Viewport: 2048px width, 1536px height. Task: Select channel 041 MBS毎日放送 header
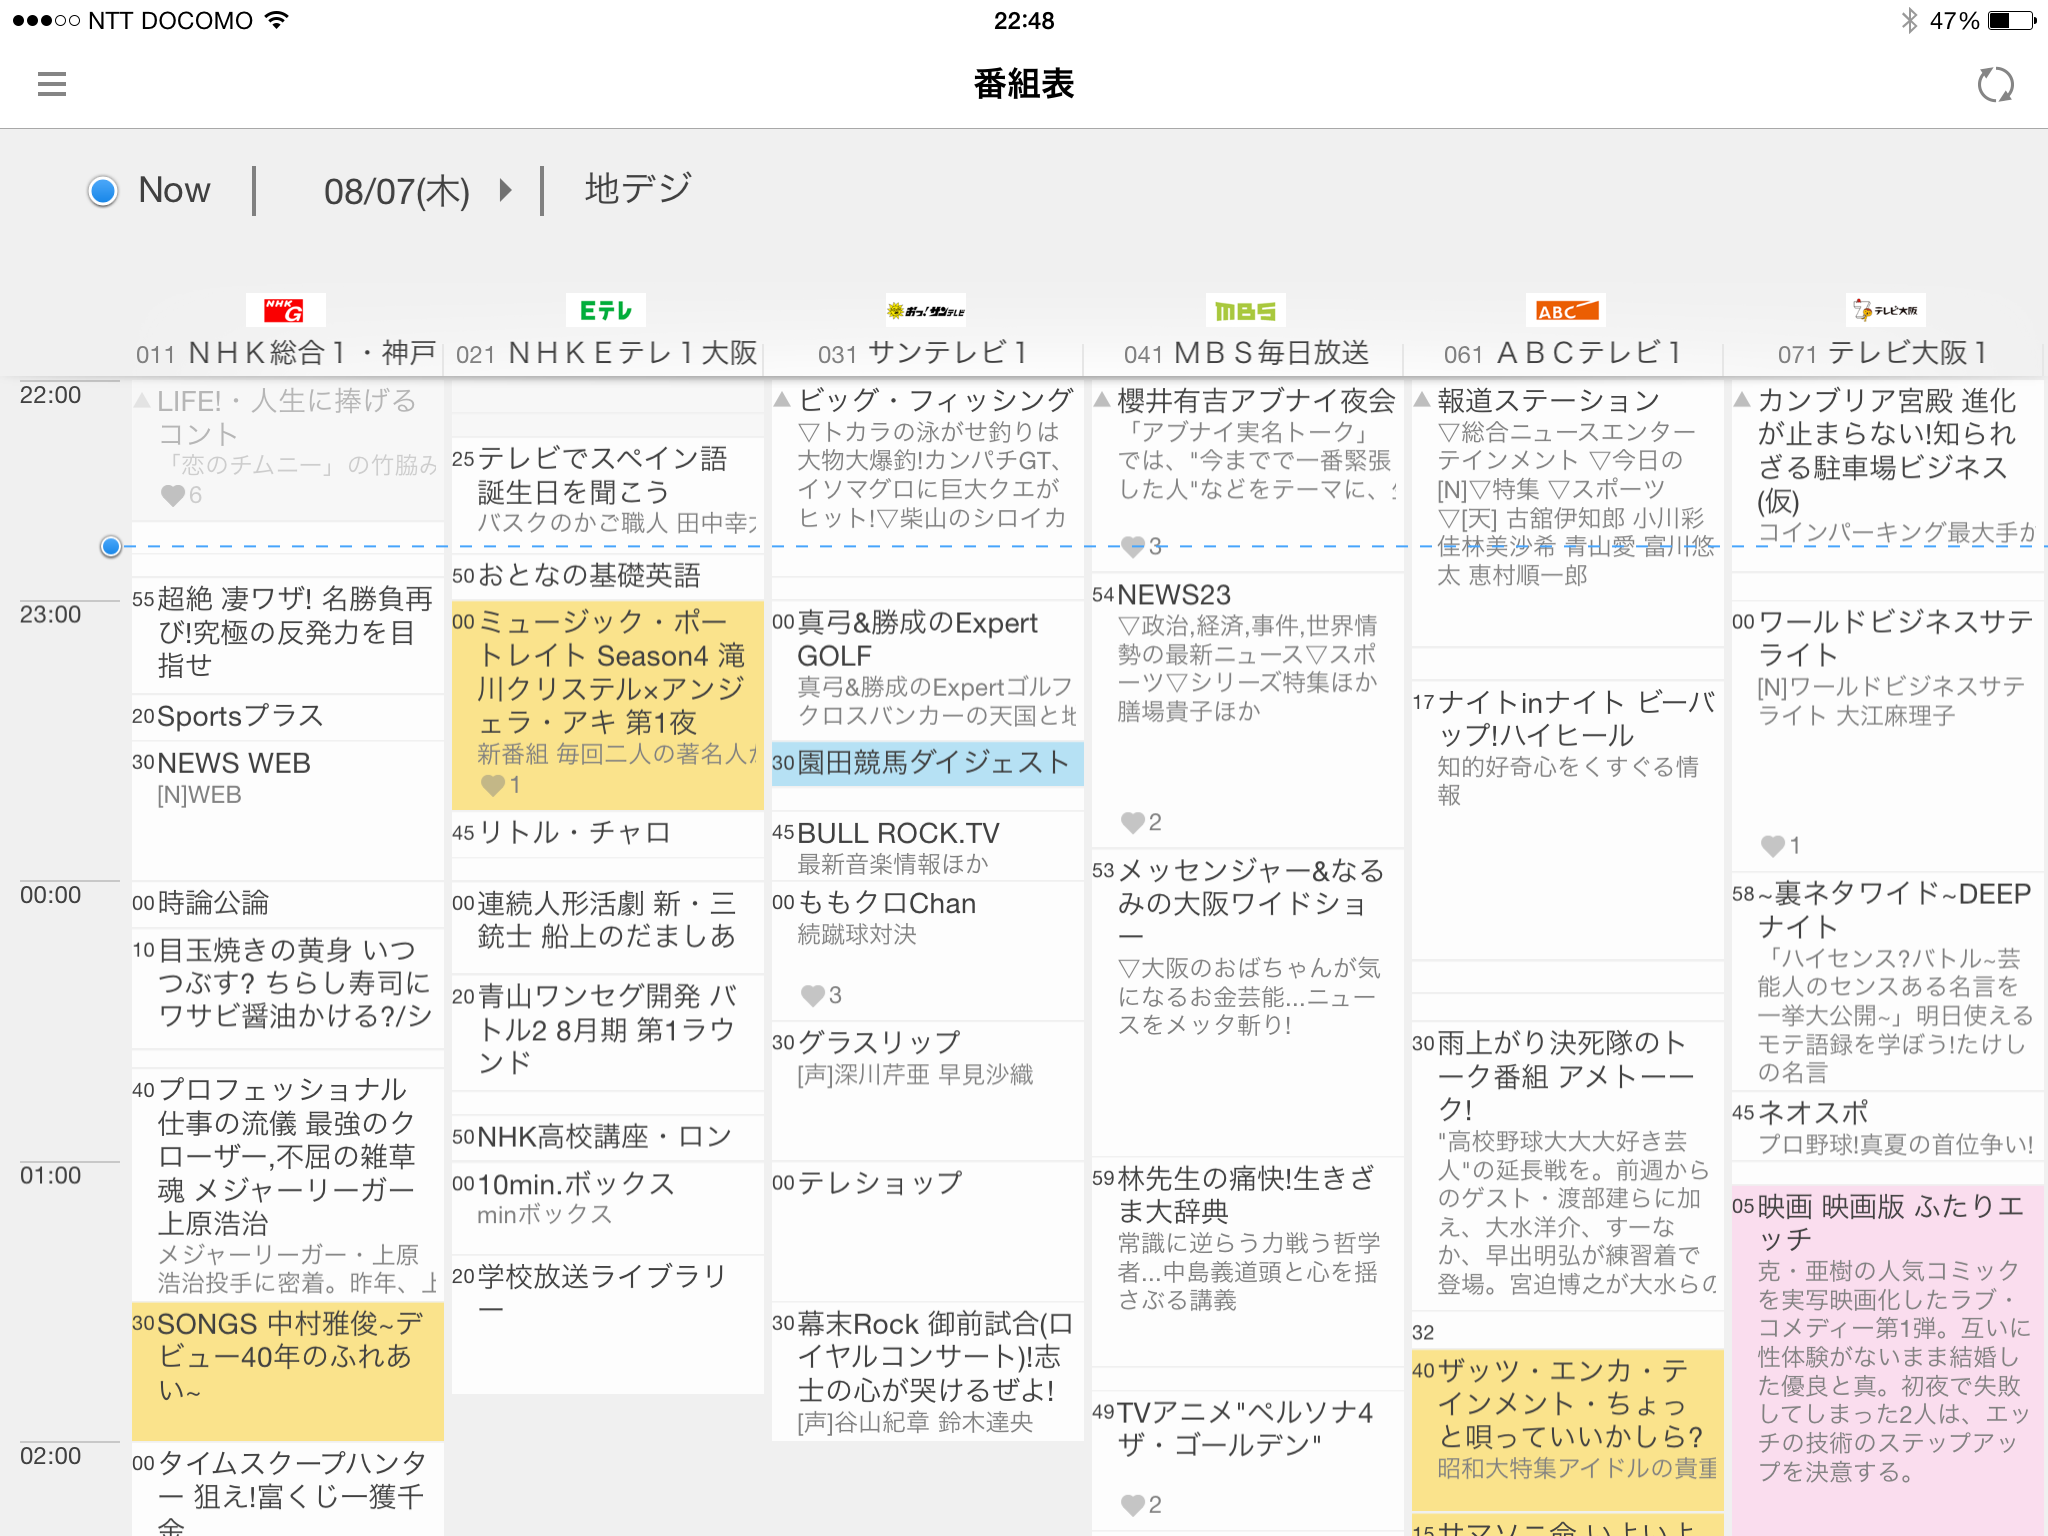(x=1246, y=353)
